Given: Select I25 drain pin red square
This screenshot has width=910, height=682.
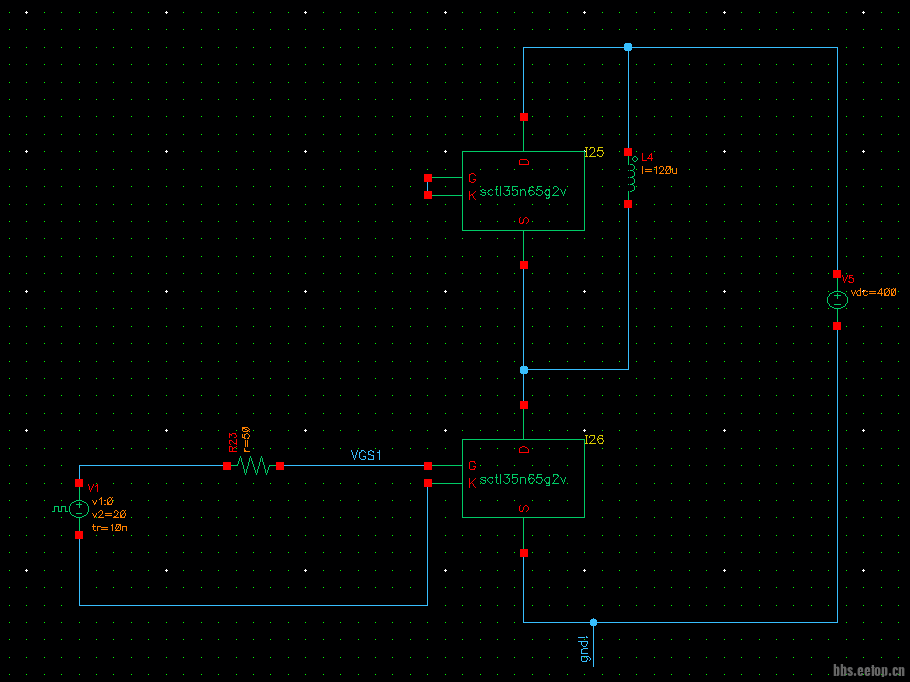Looking at the screenshot, I should click(523, 117).
